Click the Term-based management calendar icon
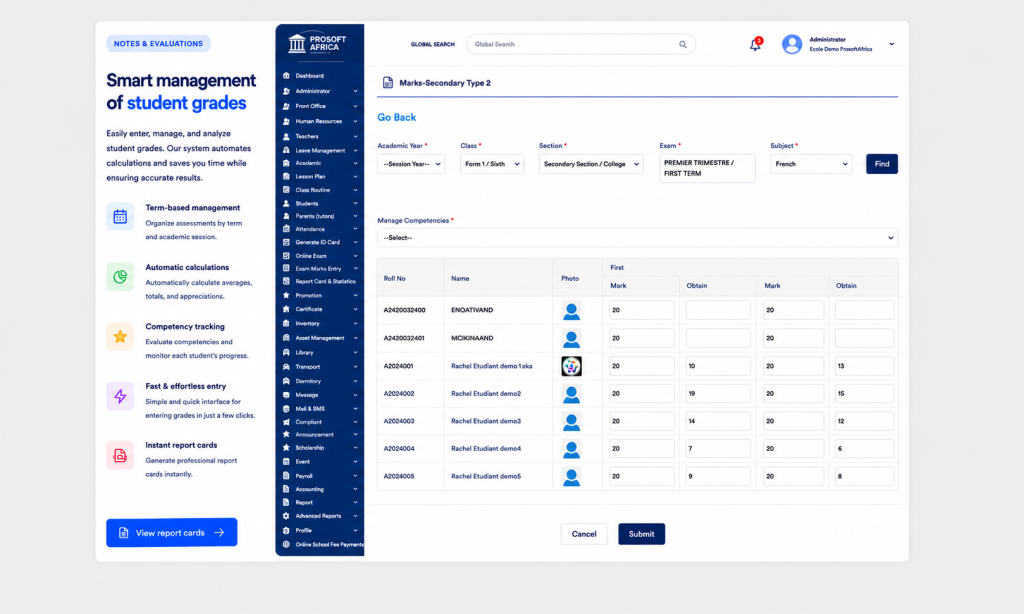1024x614 pixels. pos(120,217)
